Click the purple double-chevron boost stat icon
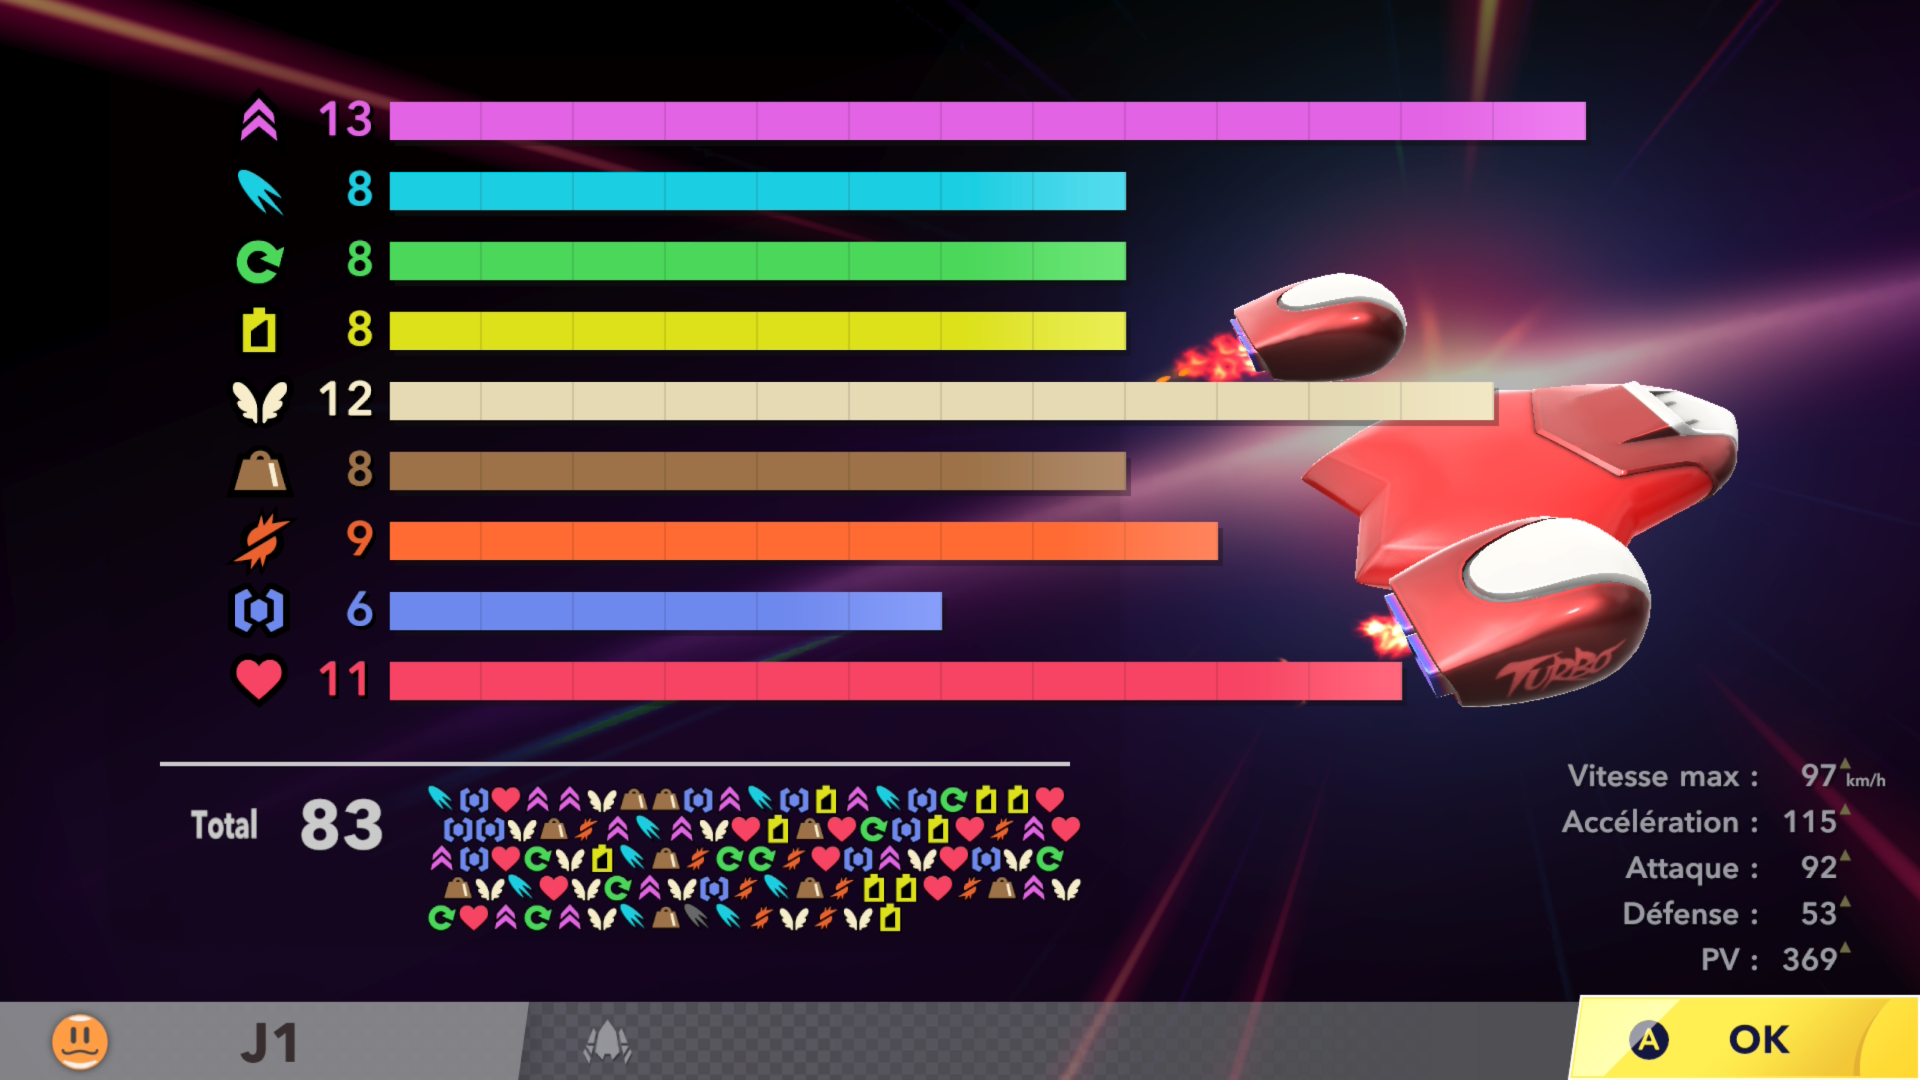 (259, 120)
